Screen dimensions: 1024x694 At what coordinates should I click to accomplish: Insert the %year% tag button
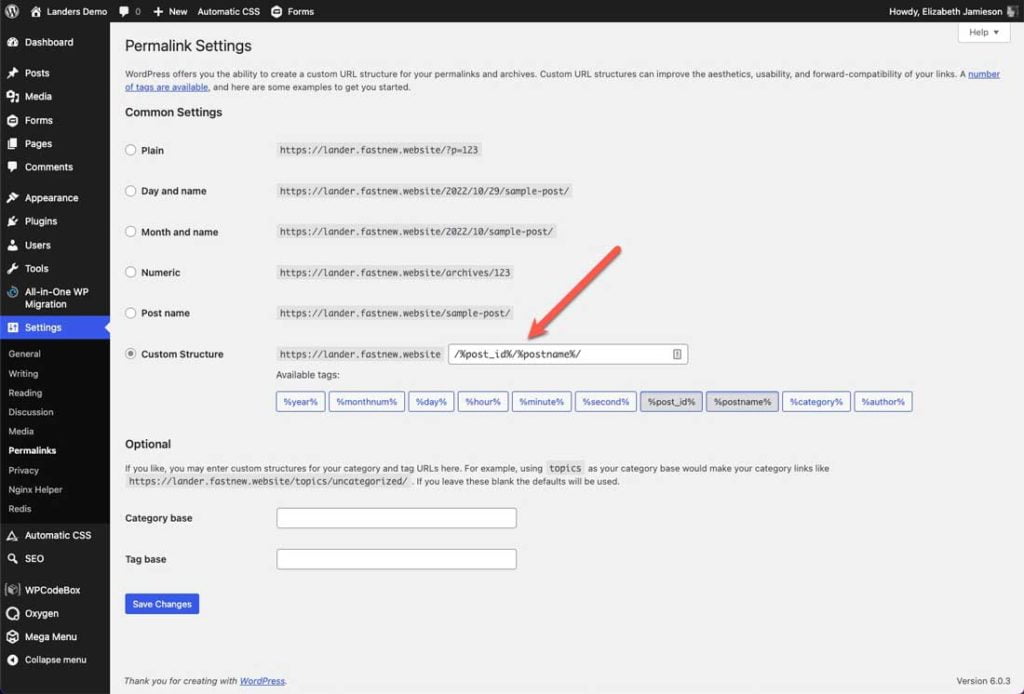[x=300, y=402]
